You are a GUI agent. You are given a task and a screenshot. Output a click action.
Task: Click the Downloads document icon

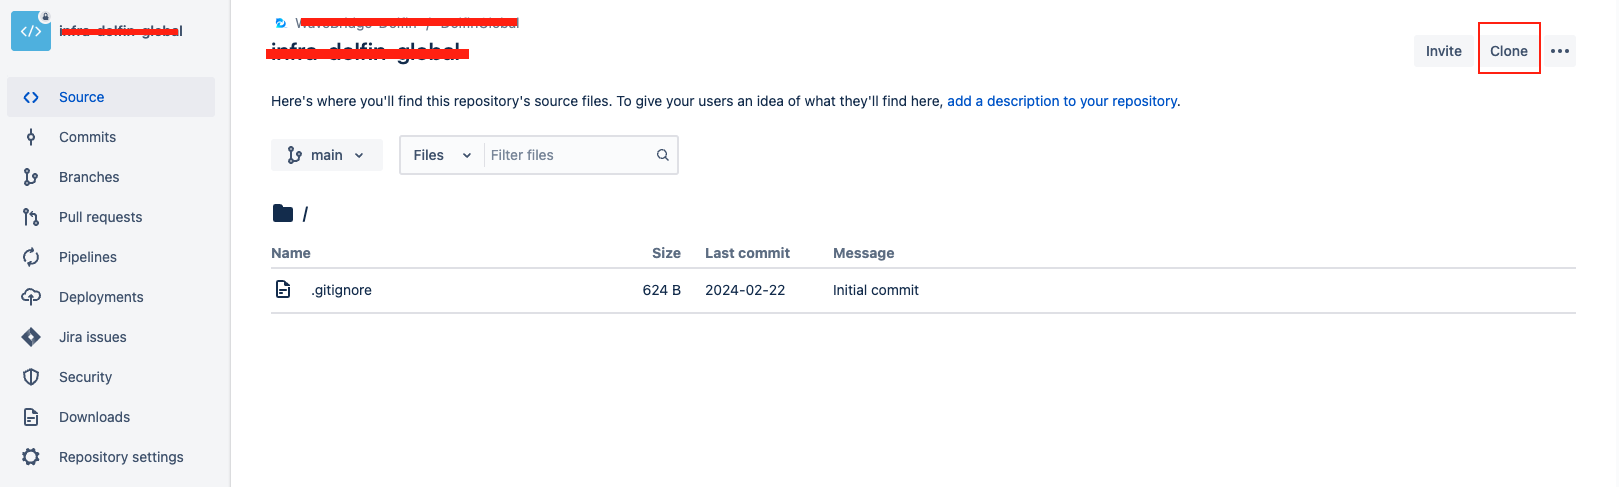tap(31, 417)
